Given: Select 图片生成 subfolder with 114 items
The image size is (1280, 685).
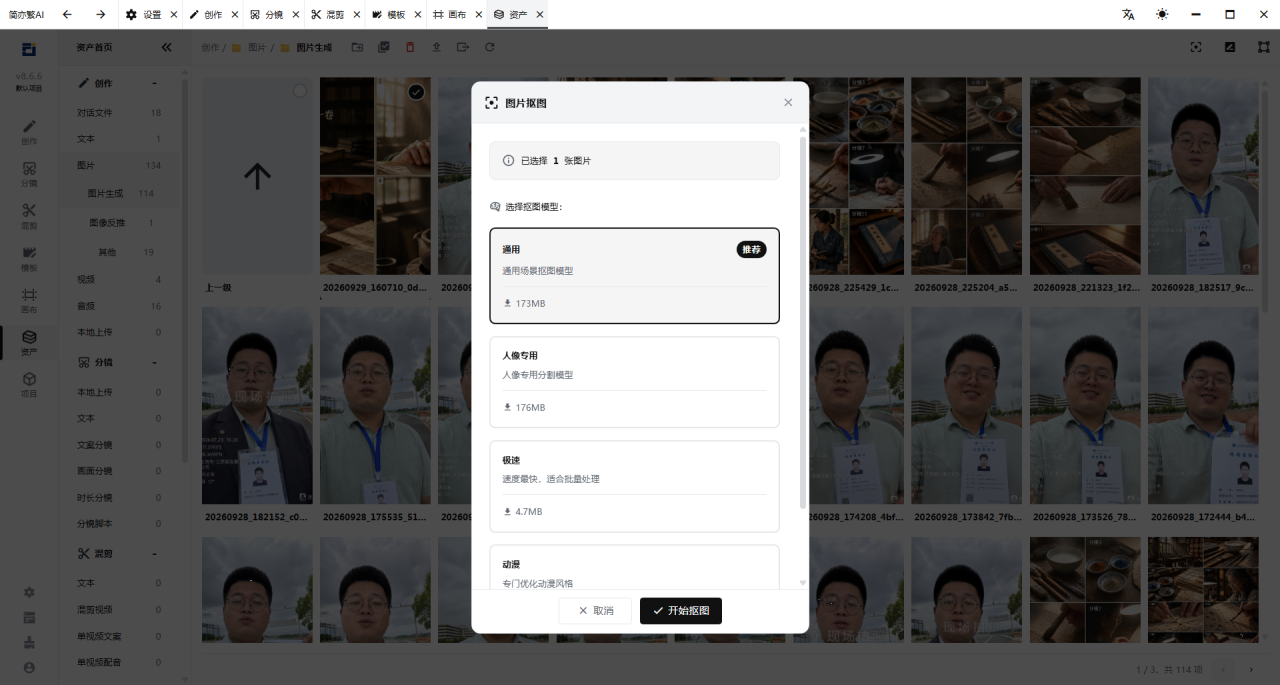Looking at the screenshot, I should click(x=119, y=193).
